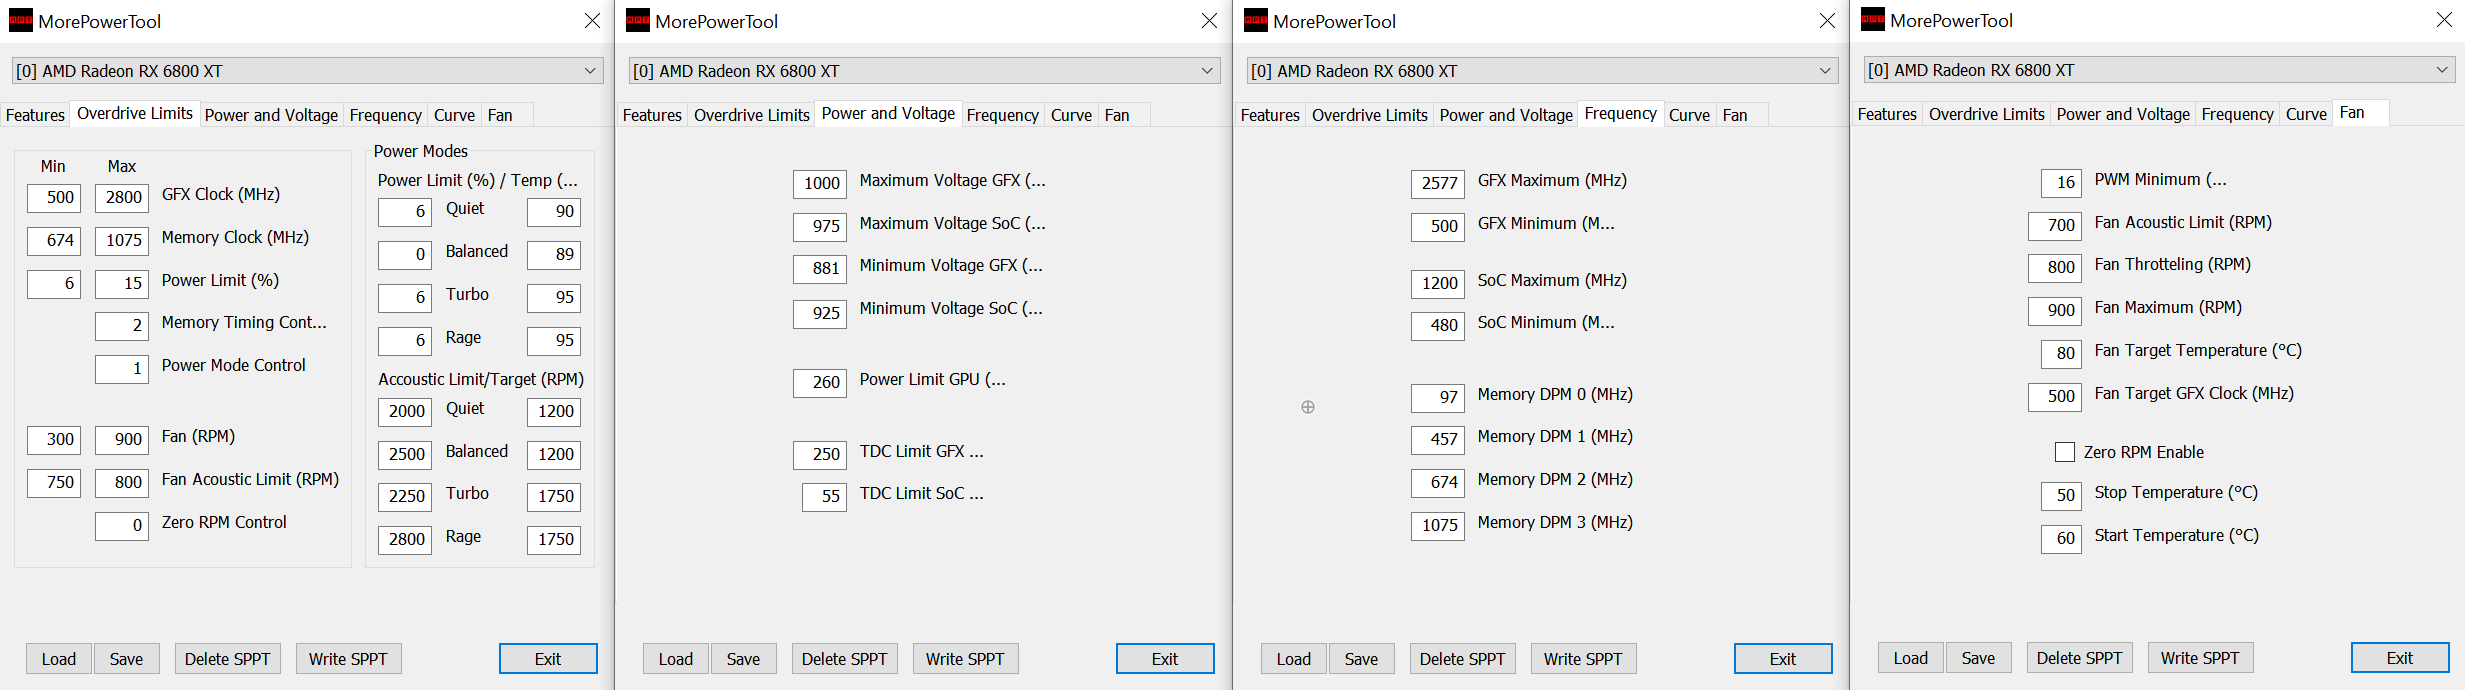
Task: Expand GPU selector in Frequency window
Action: [1542, 71]
